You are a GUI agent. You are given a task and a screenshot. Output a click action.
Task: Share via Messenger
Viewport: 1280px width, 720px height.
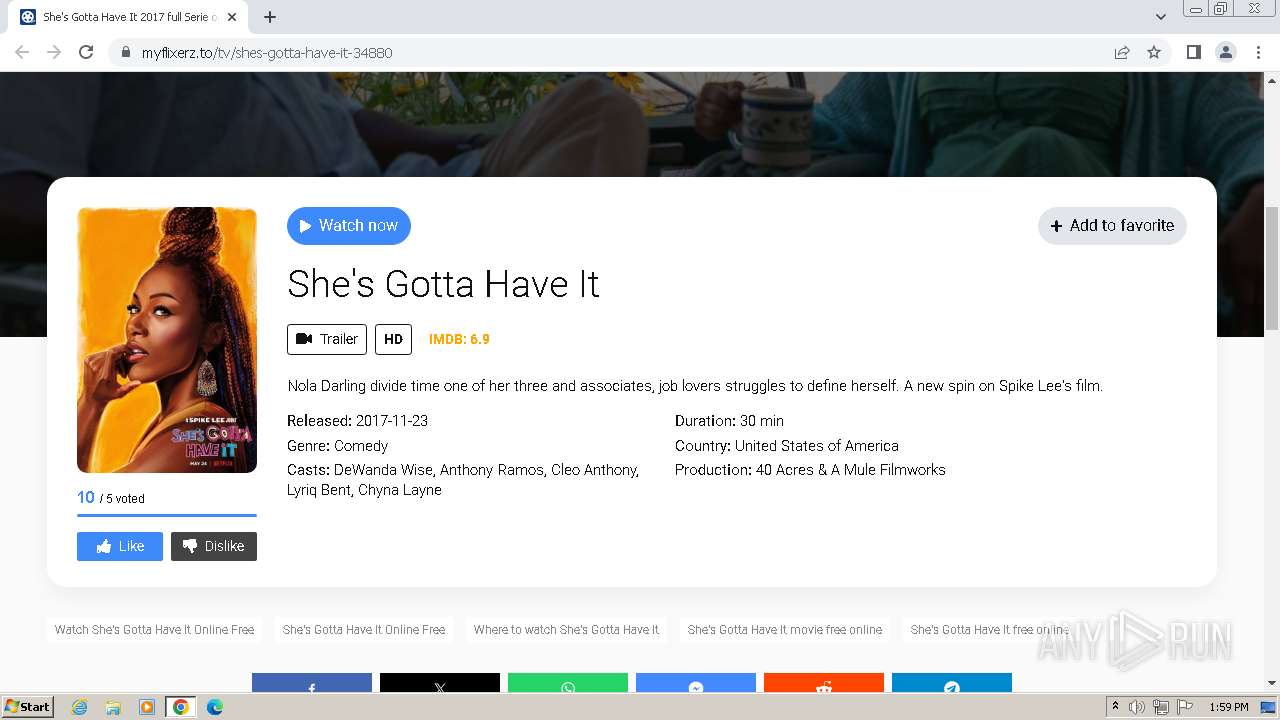click(696, 683)
